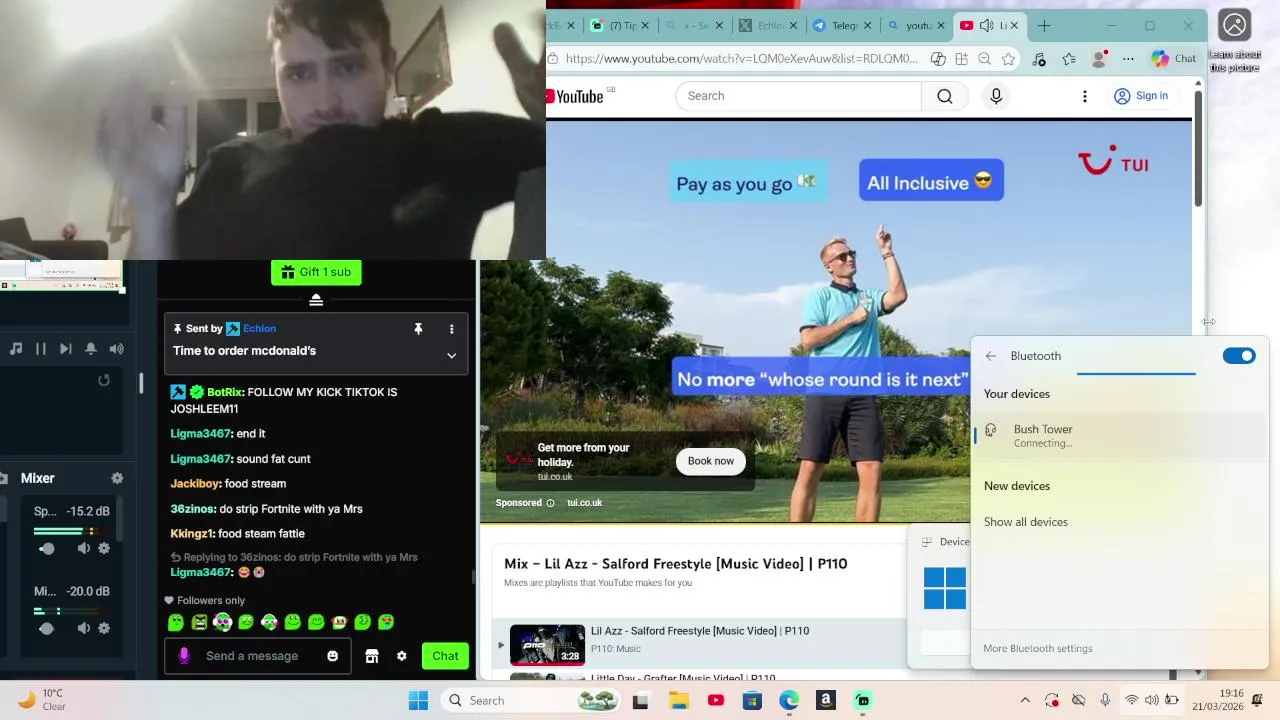
Task: Open the Windows Start menu
Action: coord(418,701)
